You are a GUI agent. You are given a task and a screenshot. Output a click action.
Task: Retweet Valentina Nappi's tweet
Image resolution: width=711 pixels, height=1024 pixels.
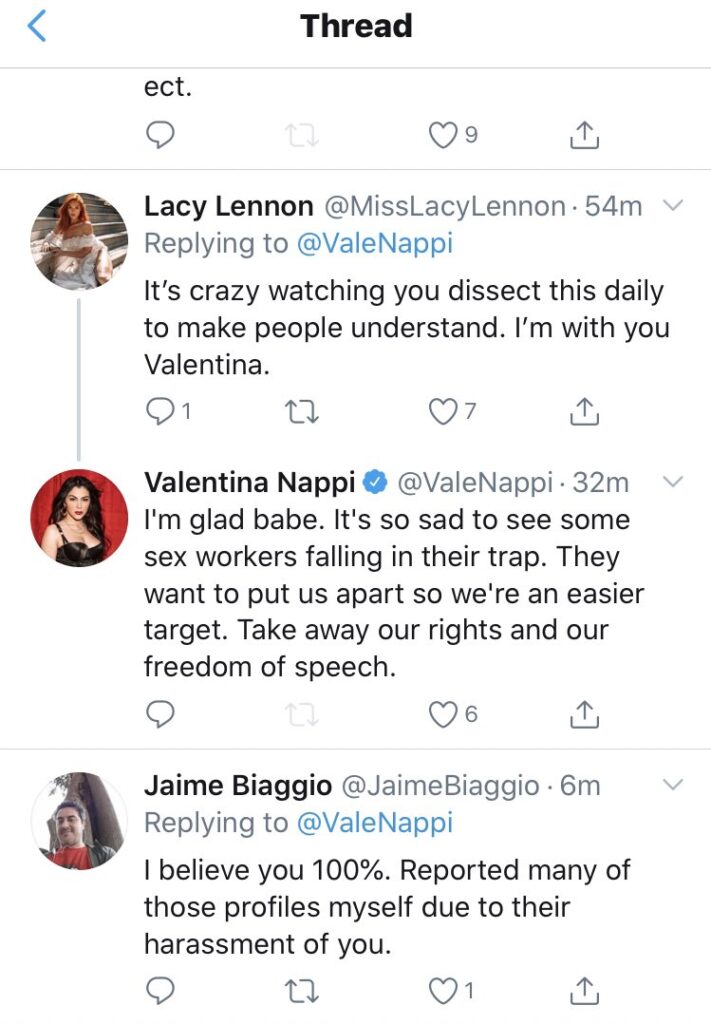pos(300,714)
